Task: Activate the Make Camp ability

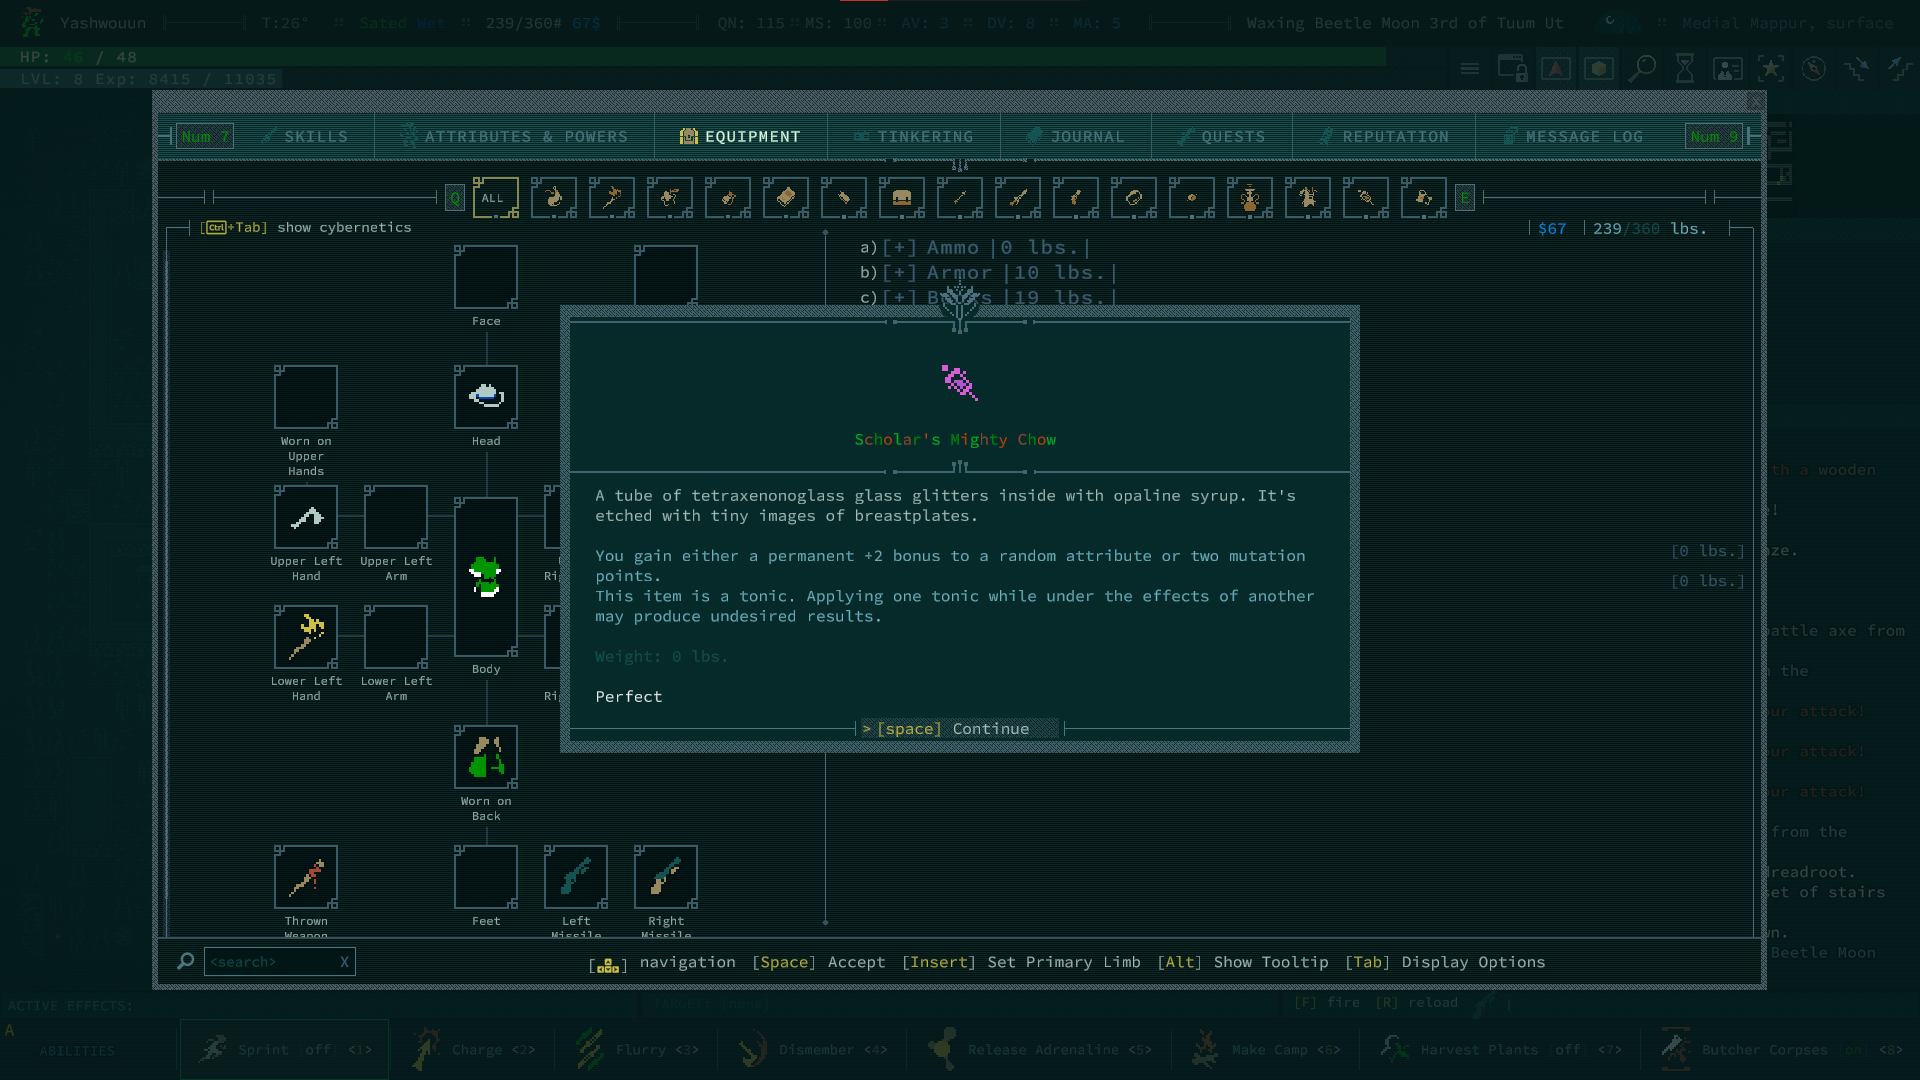Action: (1265, 1050)
